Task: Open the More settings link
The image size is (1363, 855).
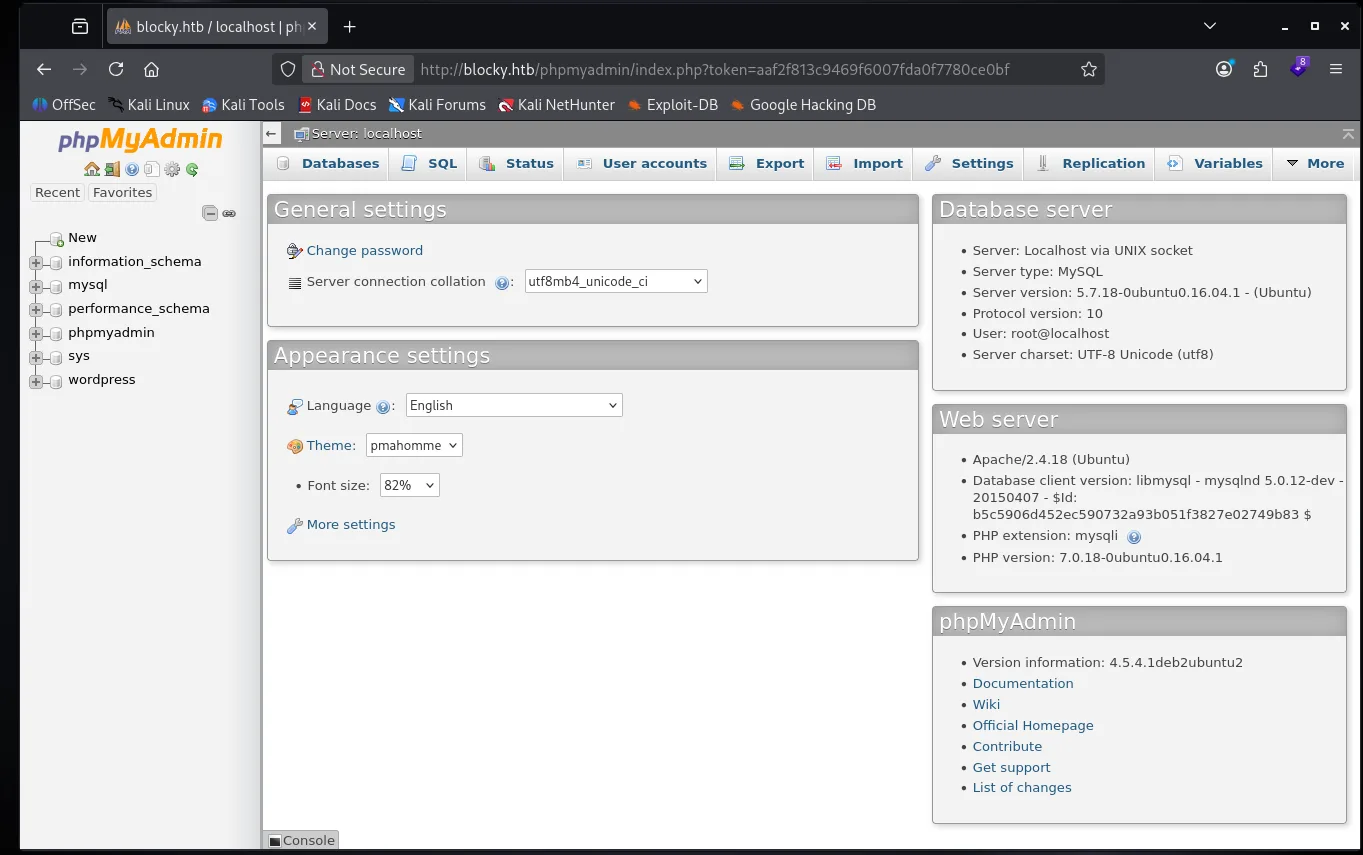Action: tap(351, 525)
